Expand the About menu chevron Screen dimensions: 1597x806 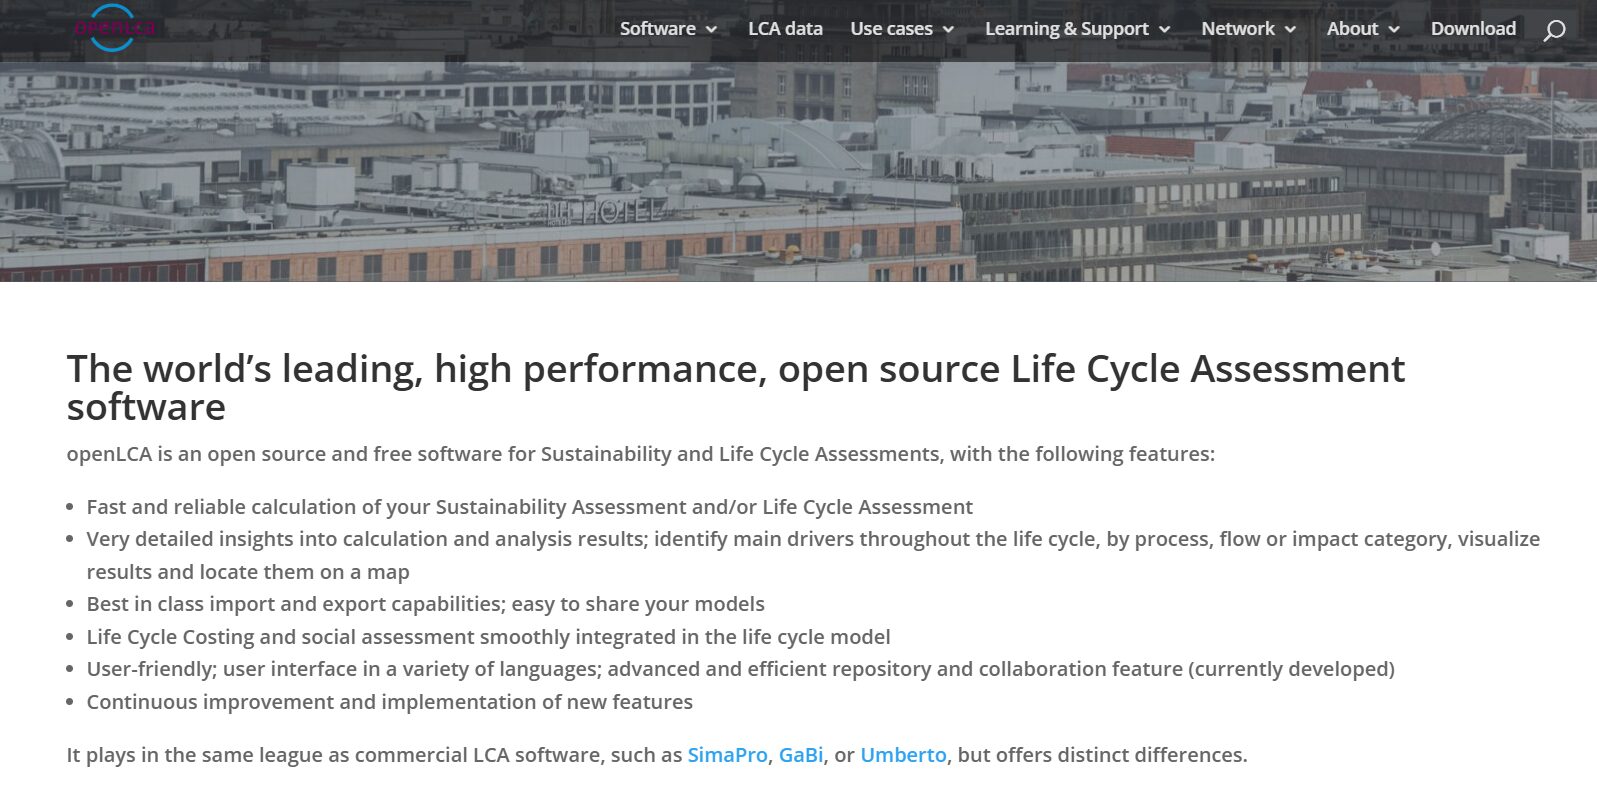point(1394,29)
